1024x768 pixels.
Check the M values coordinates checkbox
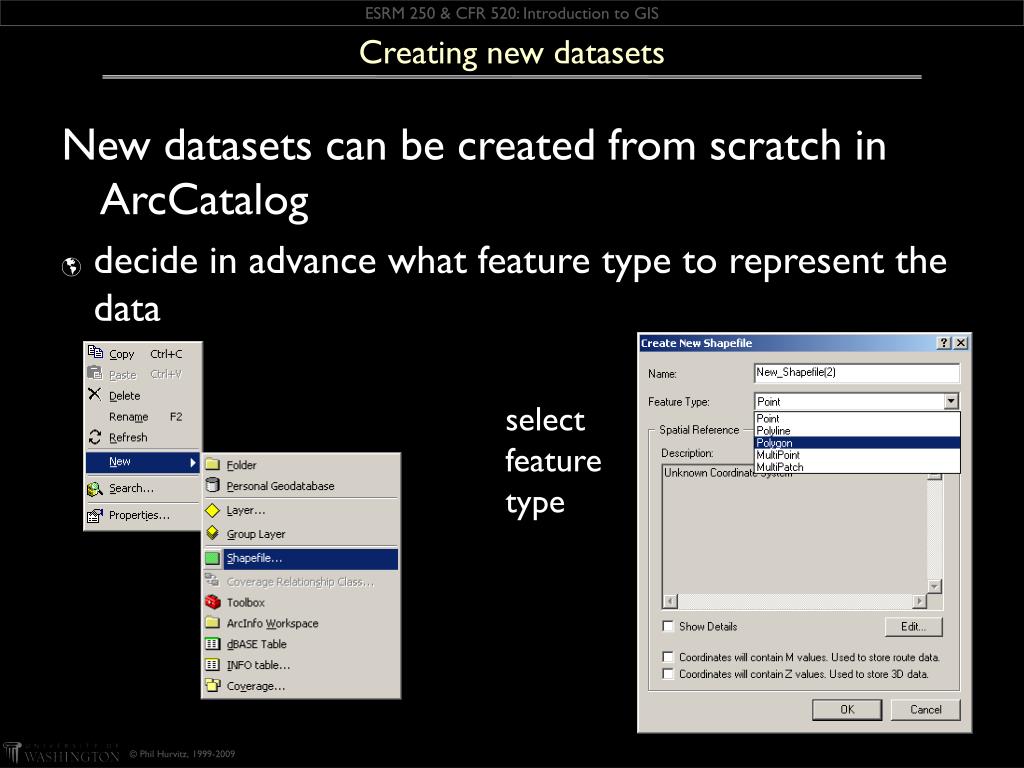(667, 657)
